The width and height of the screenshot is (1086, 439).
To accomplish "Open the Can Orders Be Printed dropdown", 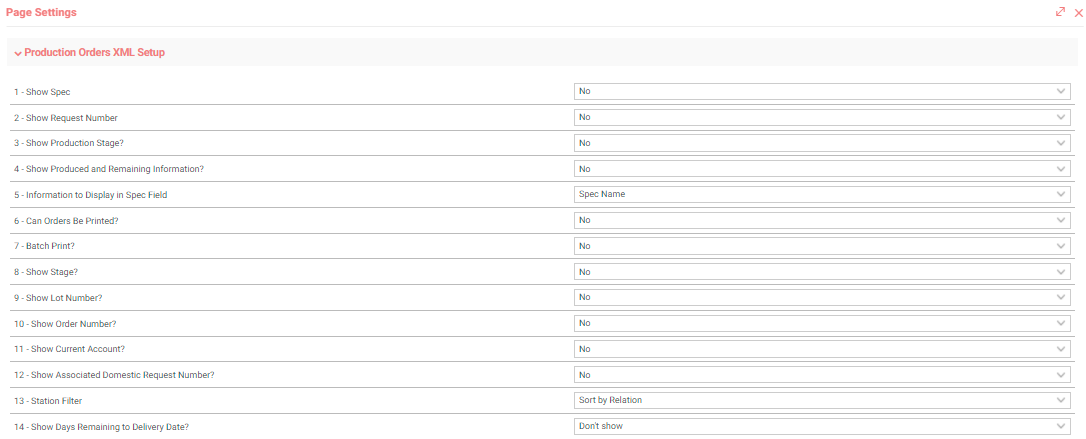I will point(822,220).
